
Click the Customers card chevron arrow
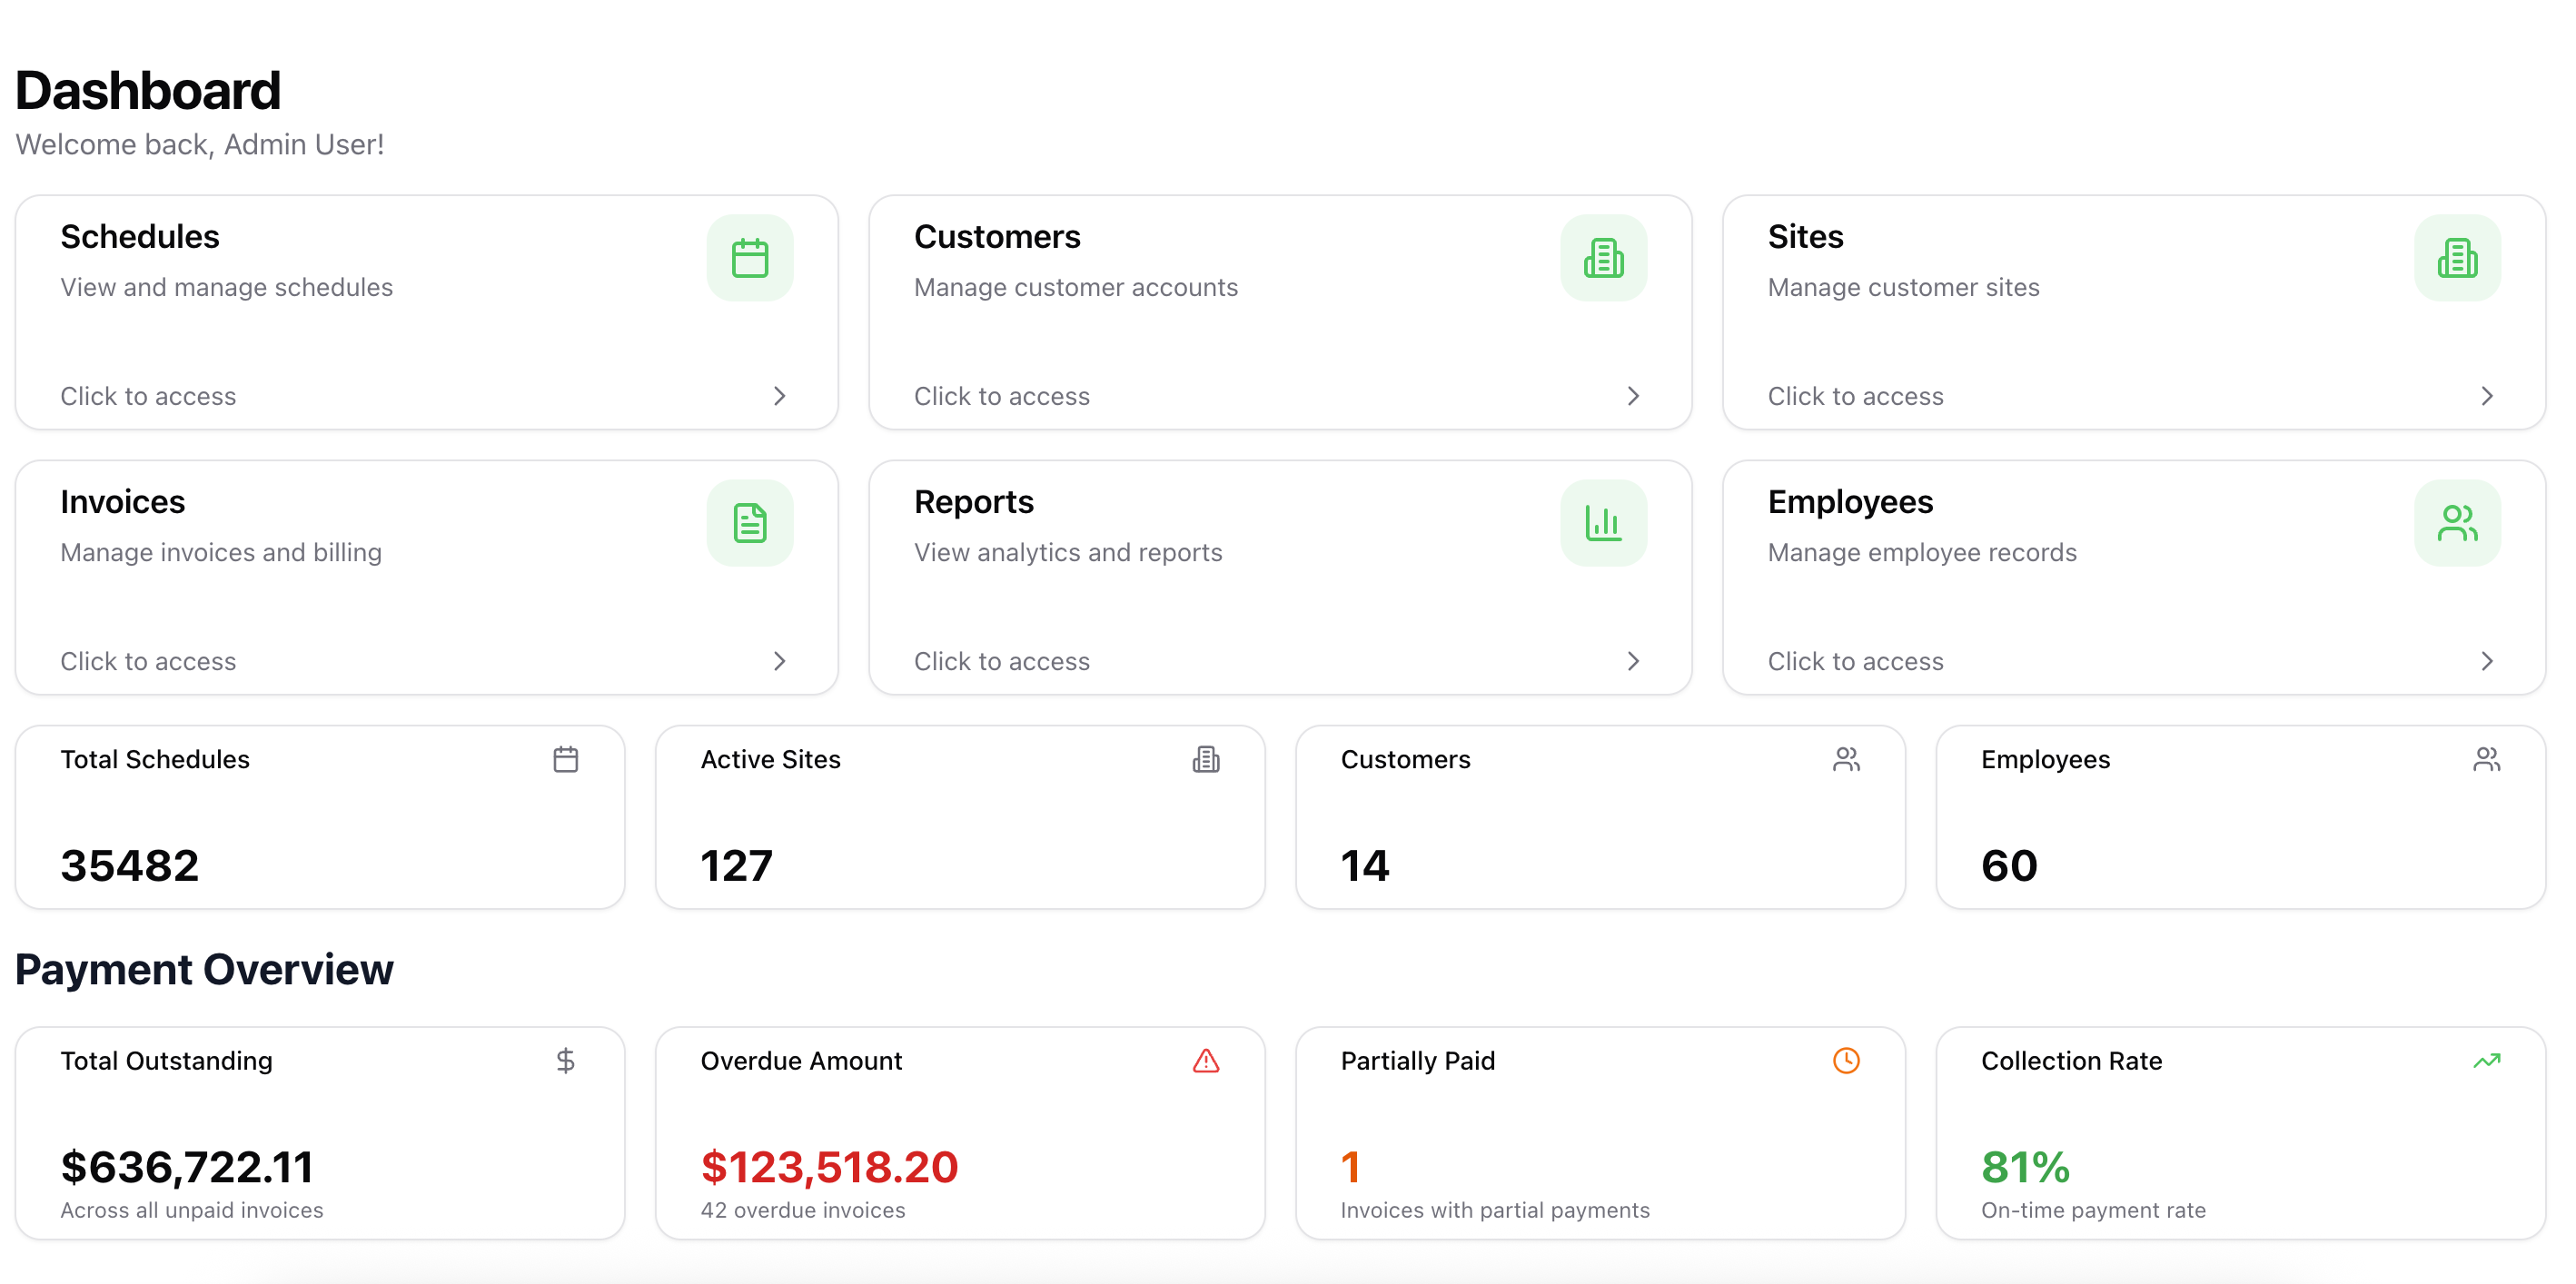1632,396
